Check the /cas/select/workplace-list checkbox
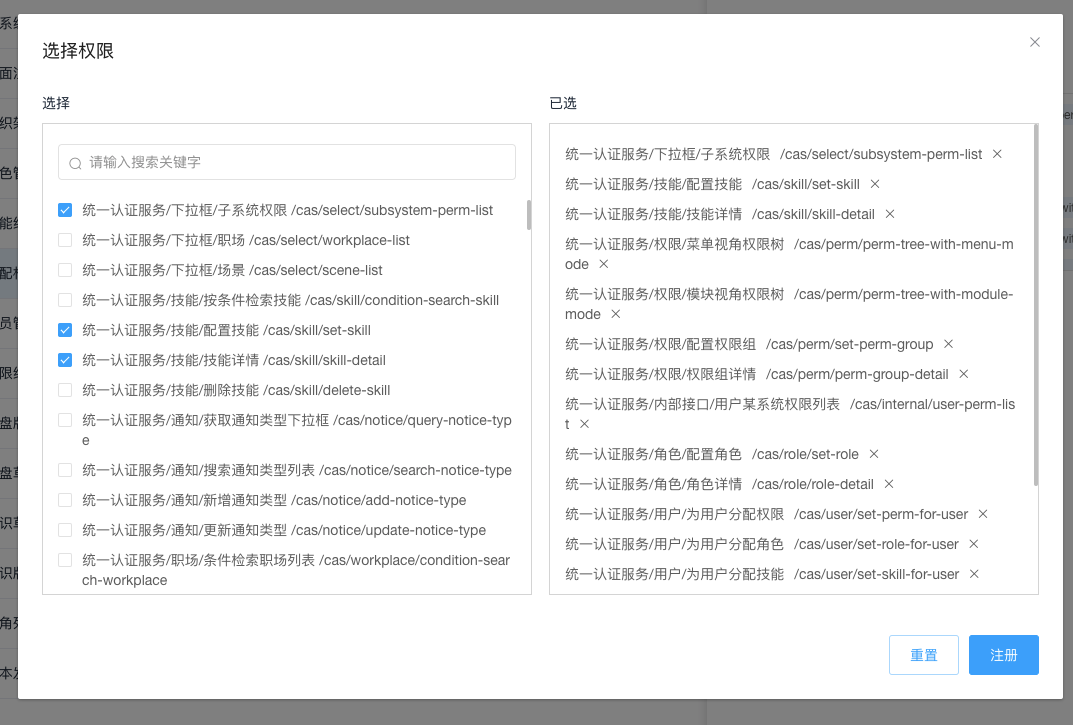Viewport: 1073px width, 725px height. point(65,240)
